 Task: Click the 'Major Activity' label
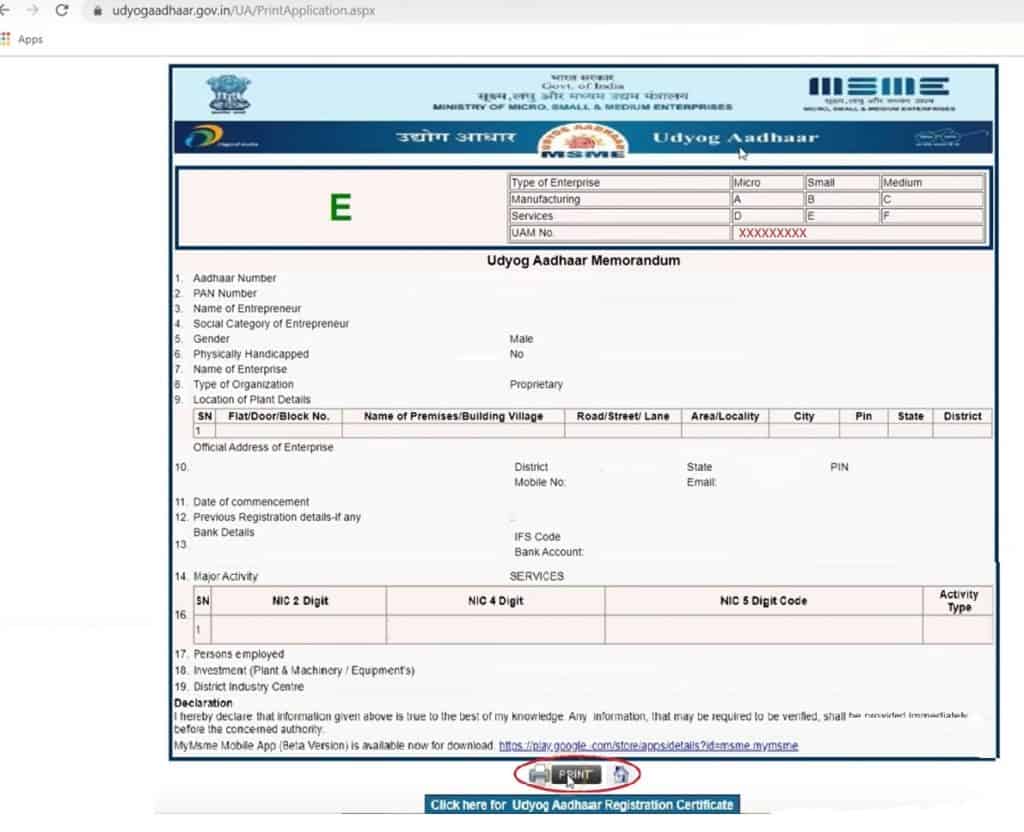coord(225,577)
